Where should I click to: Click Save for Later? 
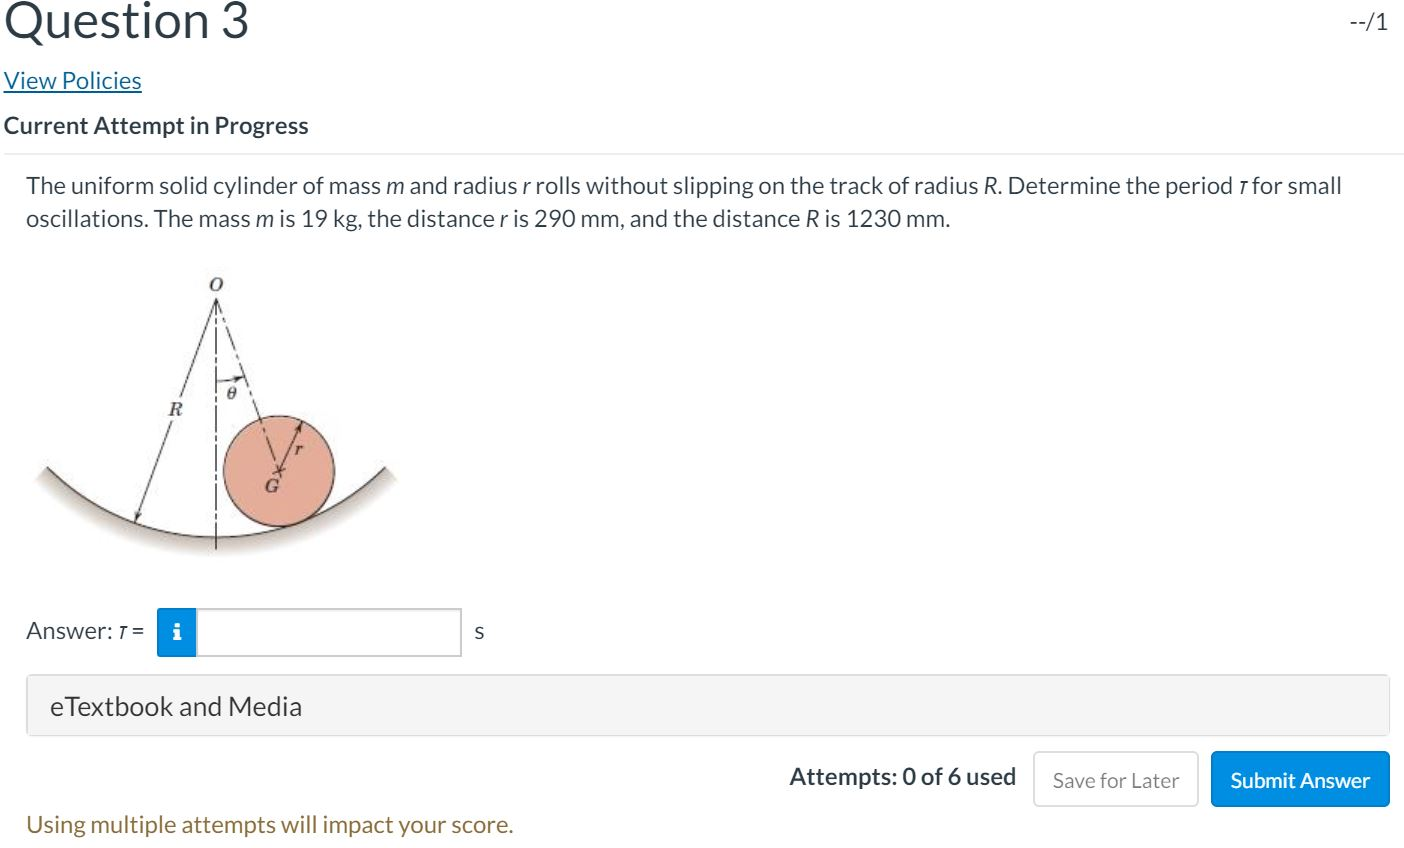tap(1115, 780)
